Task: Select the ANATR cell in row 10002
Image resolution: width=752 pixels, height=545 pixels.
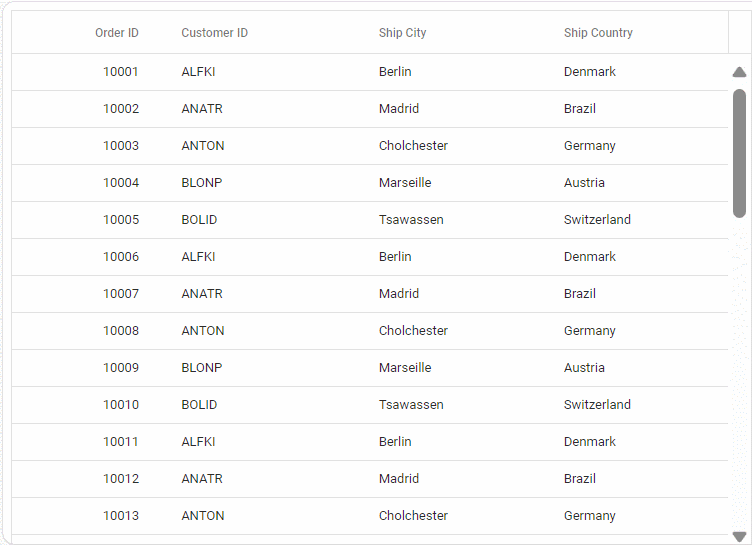Action: click(x=202, y=109)
